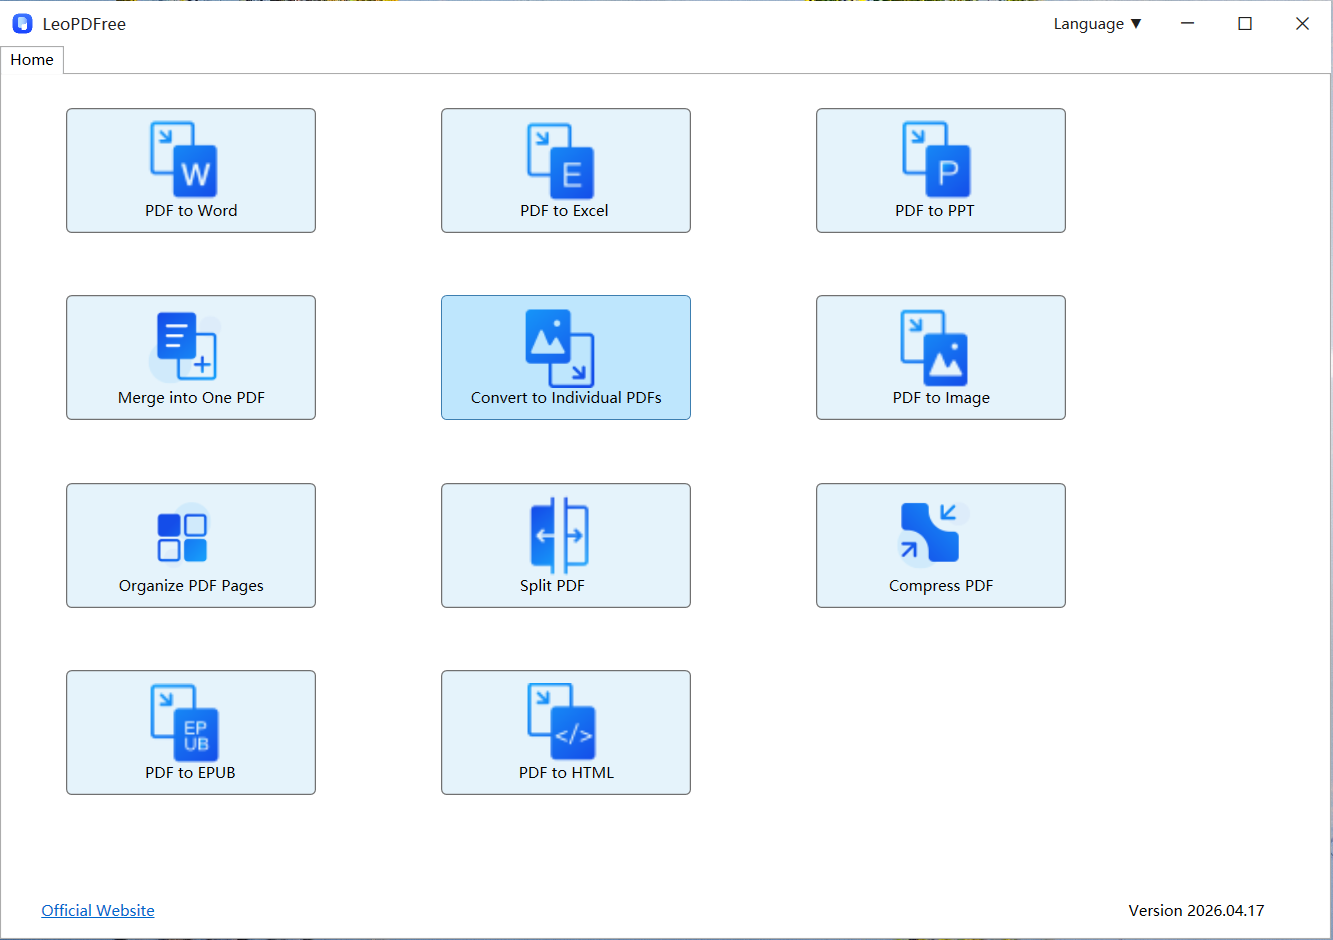Open the PDF to PPT converter tile
1333x940 pixels.
pos(941,171)
